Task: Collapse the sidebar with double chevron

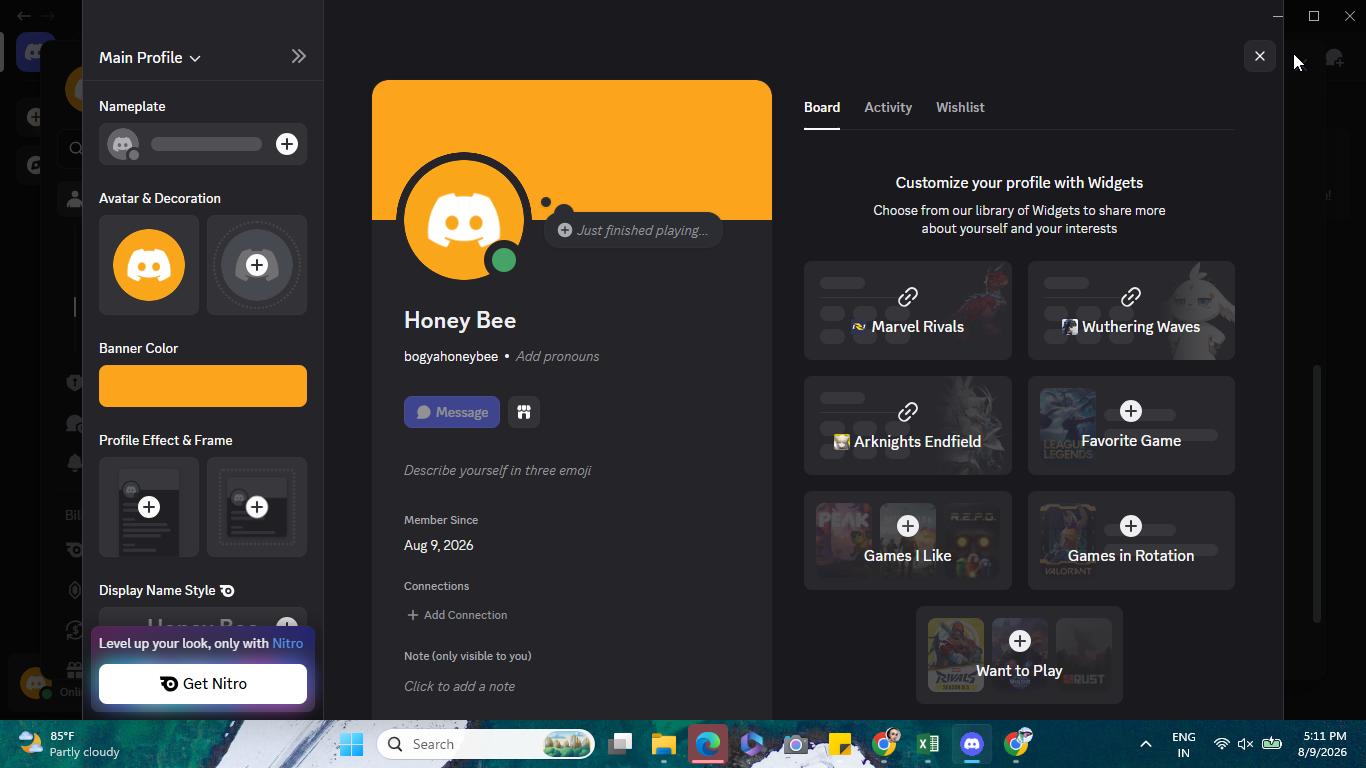Action: point(298,57)
